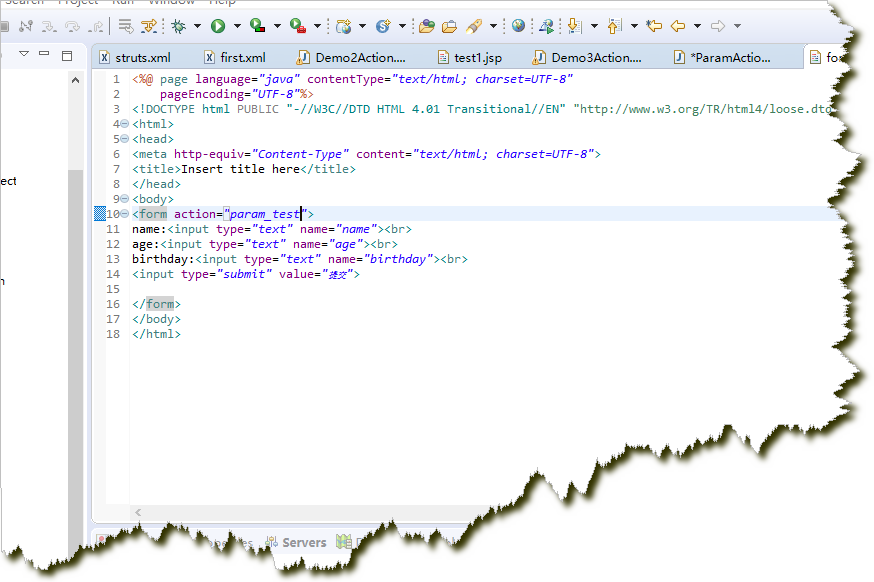Click the DOCTYPE declaration on line 3
This screenshot has width=874, height=582.
point(483,109)
